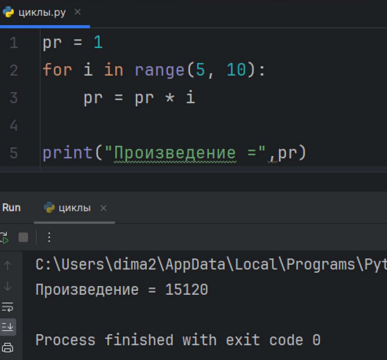Print the console output
Image resolution: width=387 pixels, height=360 pixels.
8,348
